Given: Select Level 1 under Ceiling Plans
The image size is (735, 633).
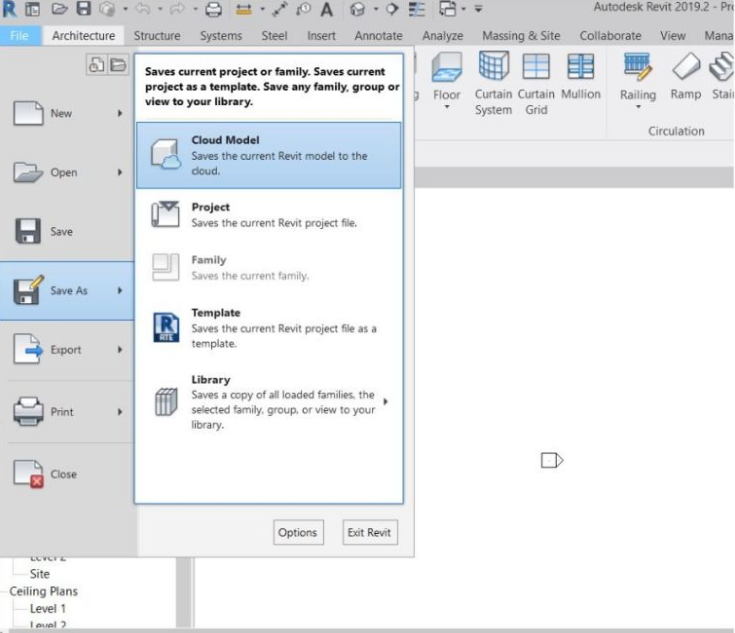Looking at the screenshot, I should 48,609.
